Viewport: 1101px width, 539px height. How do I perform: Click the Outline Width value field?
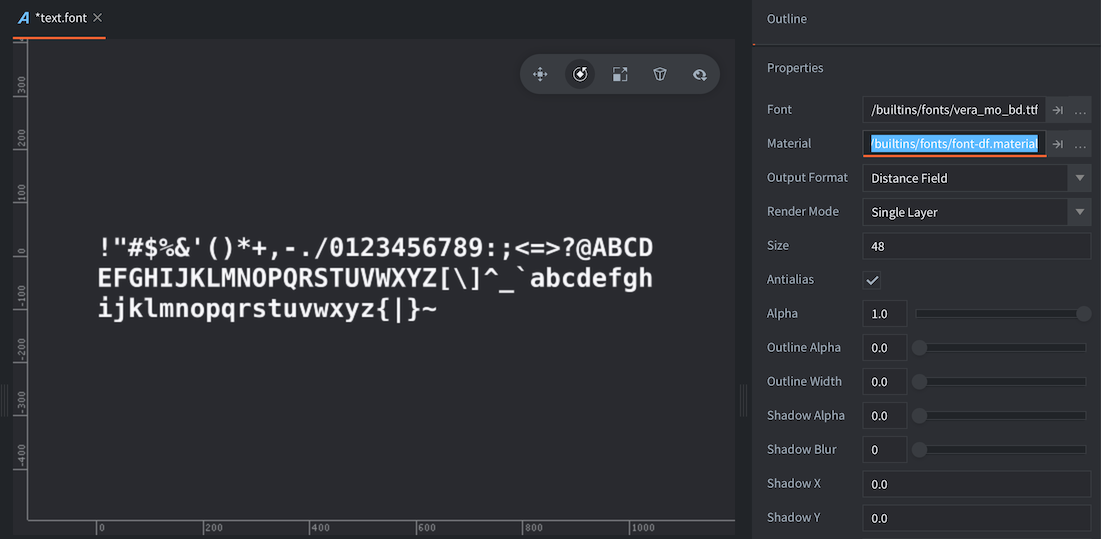pyautogui.click(x=885, y=382)
